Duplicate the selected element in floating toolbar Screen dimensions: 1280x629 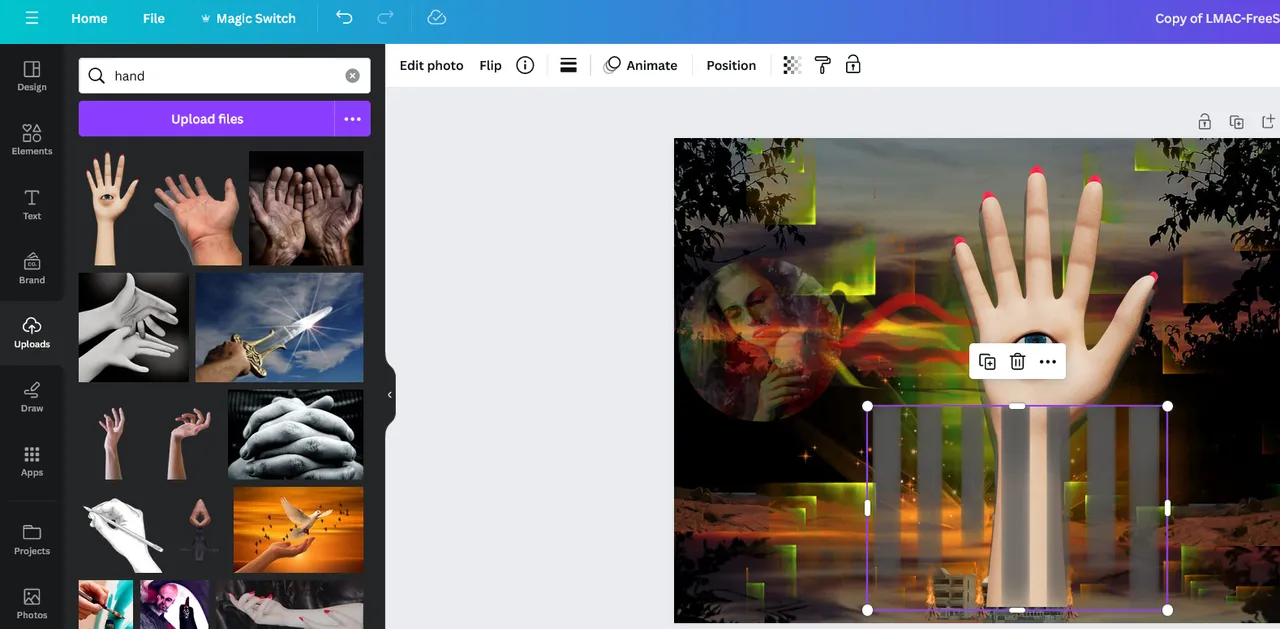pyautogui.click(x=987, y=362)
